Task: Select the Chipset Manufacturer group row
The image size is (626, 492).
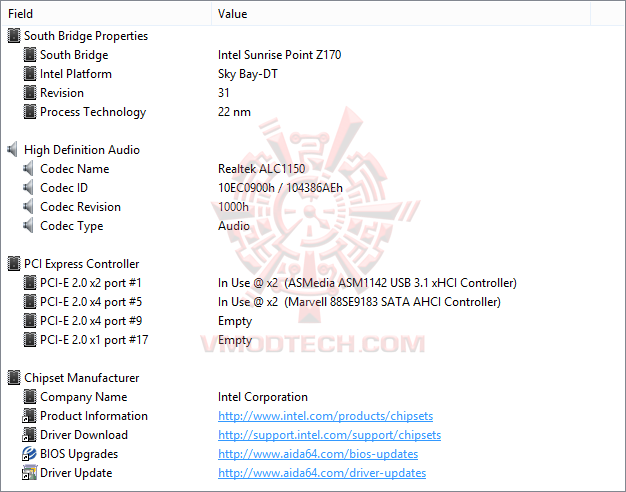Action: click(x=81, y=377)
